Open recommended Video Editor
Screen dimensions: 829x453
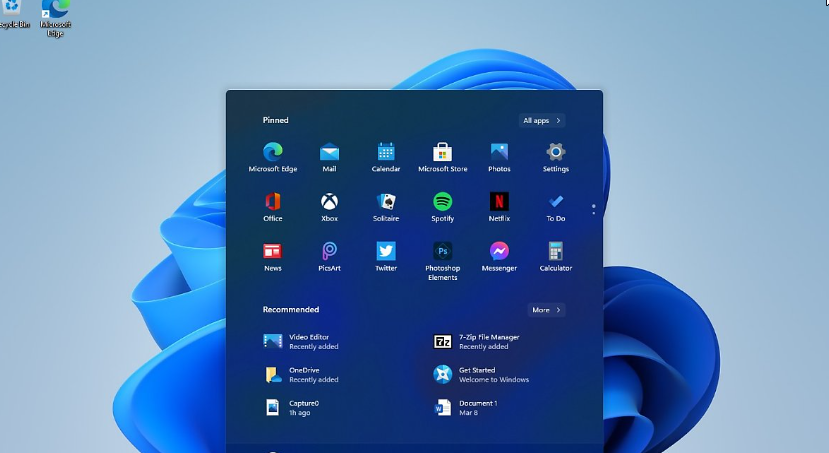(301, 341)
